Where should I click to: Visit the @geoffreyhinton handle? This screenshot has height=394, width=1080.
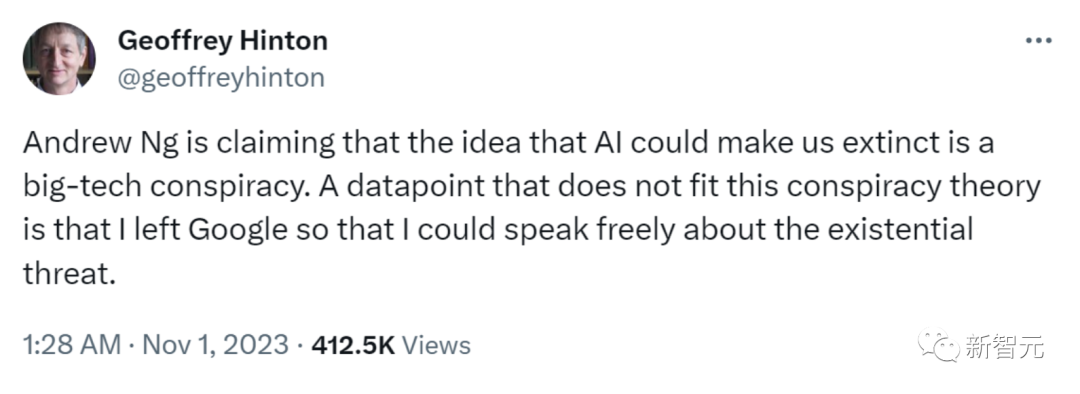[x=221, y=78]
